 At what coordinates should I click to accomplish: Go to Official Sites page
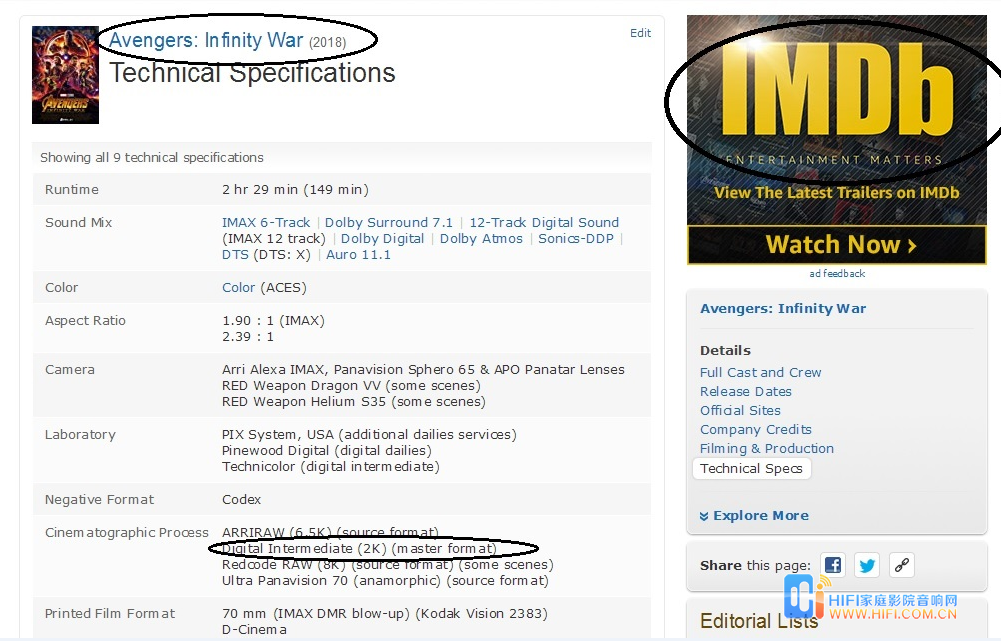click(x=740, y=411)
